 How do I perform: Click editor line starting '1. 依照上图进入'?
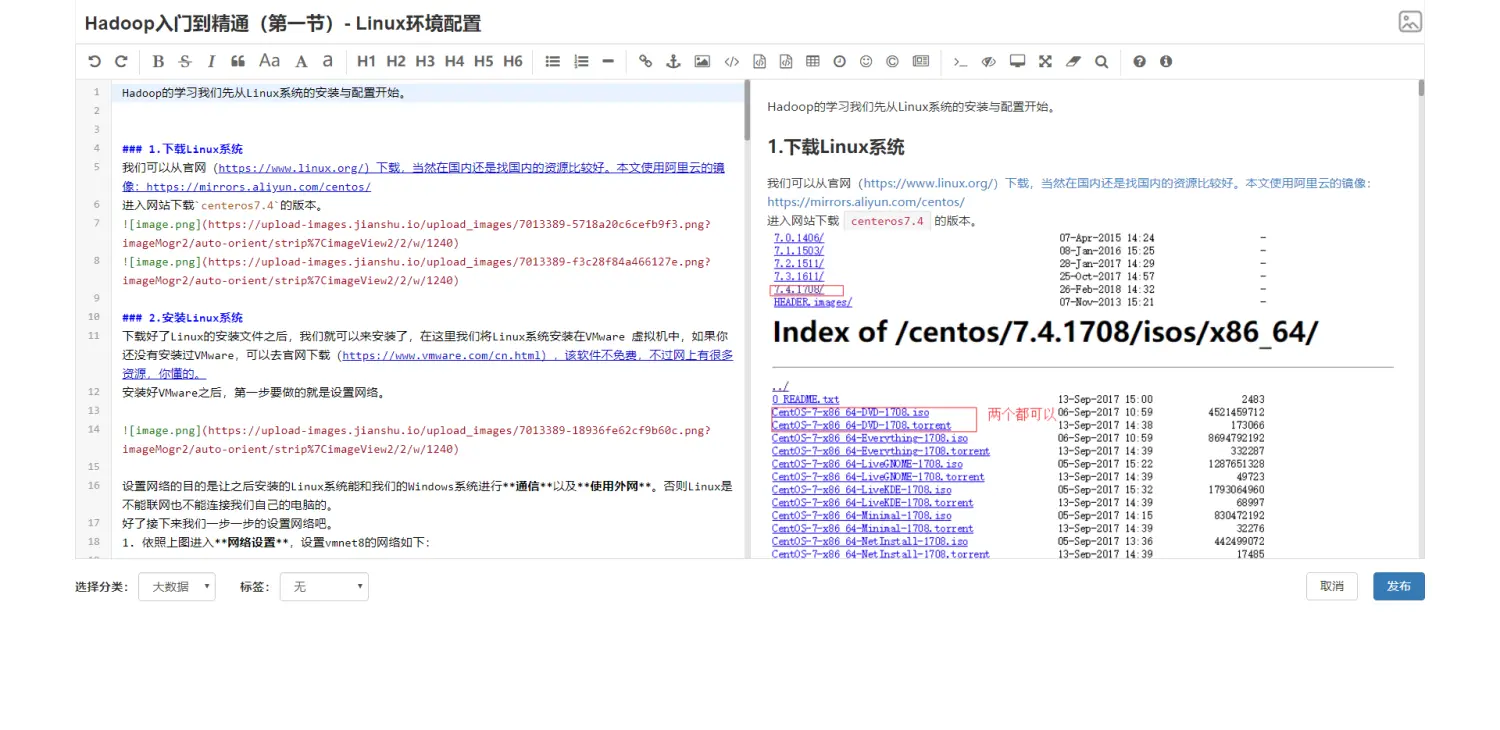coord(275,543)
